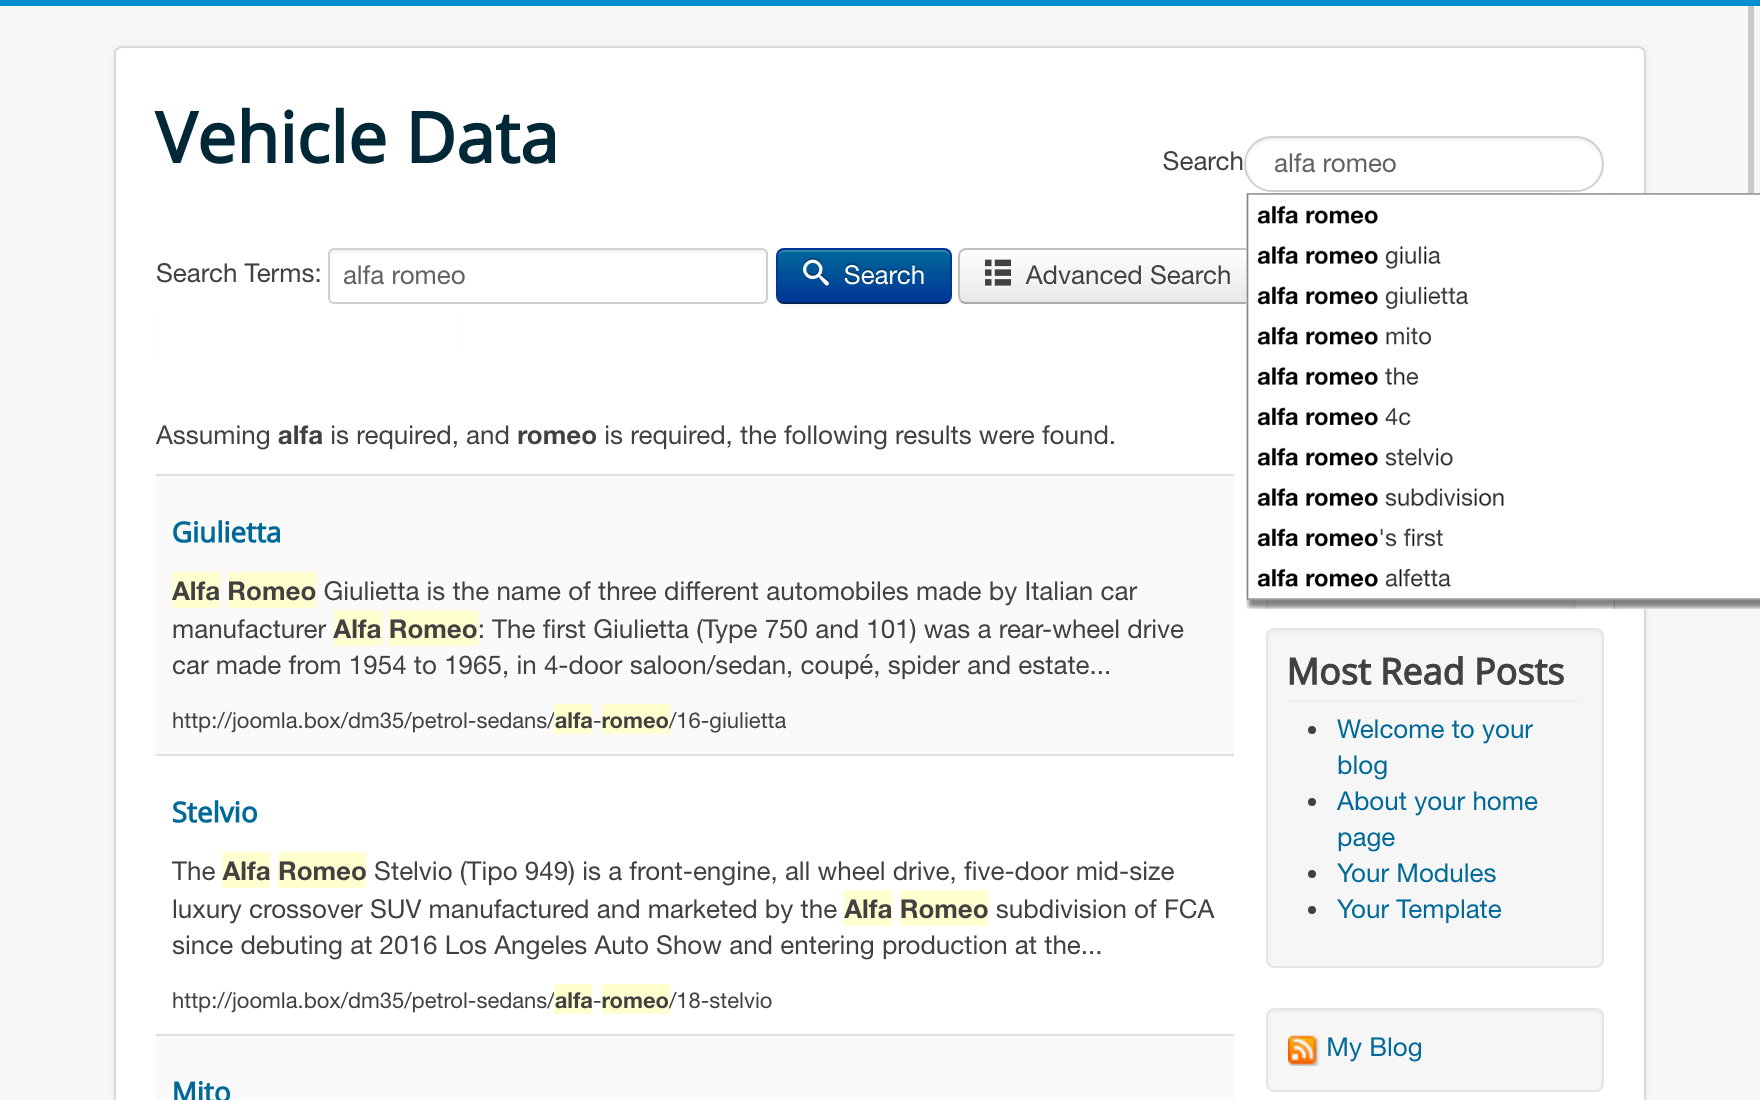Open the Advanced Search options
1760x1100 pixels.
(x=1107, y=275)
